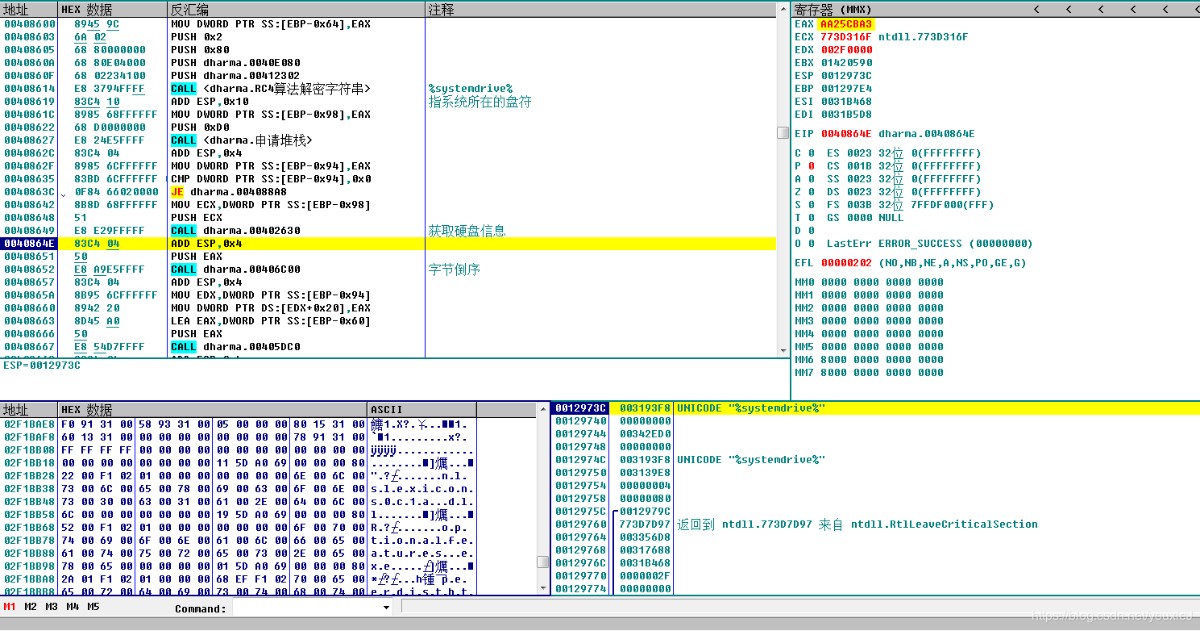
Task: Select EDI register value 0031B5D8
Action: click(x=846, y=115)
